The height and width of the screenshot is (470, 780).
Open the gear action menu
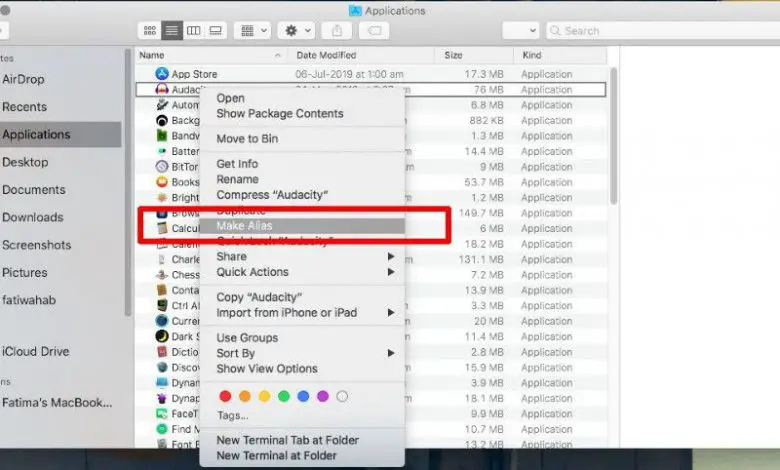pyautogui.click(x=296, y=31)
